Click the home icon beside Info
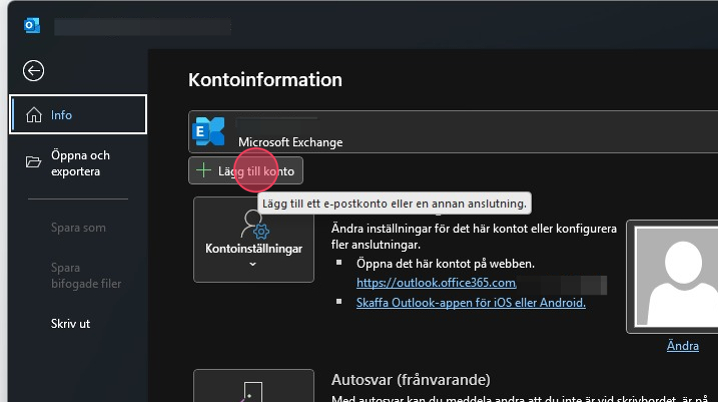Image resolution: width=718 pixels, height=402 pixels. click(33, 114)
